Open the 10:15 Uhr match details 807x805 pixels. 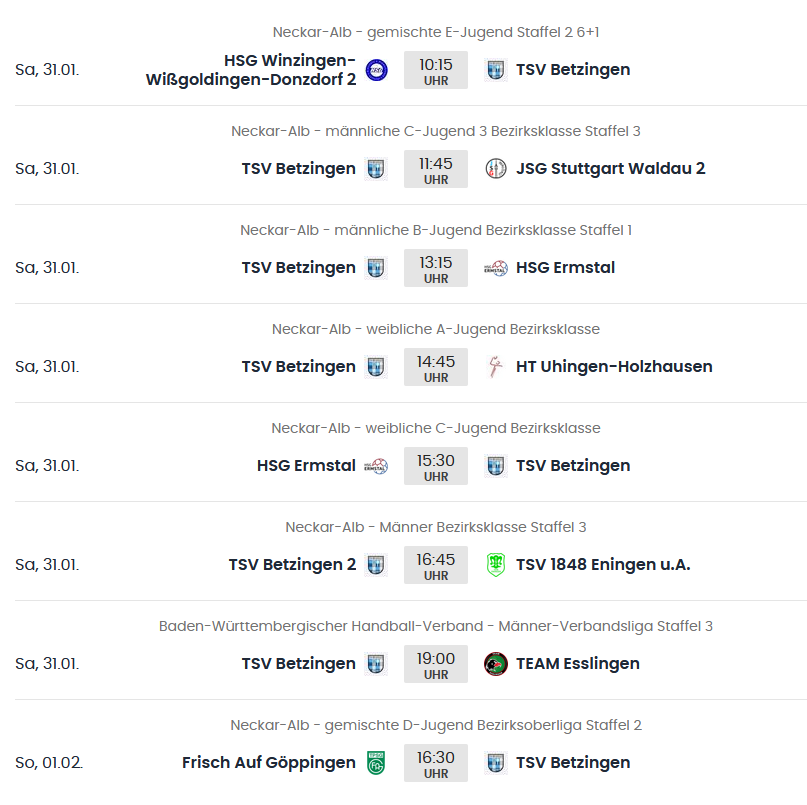436,71
